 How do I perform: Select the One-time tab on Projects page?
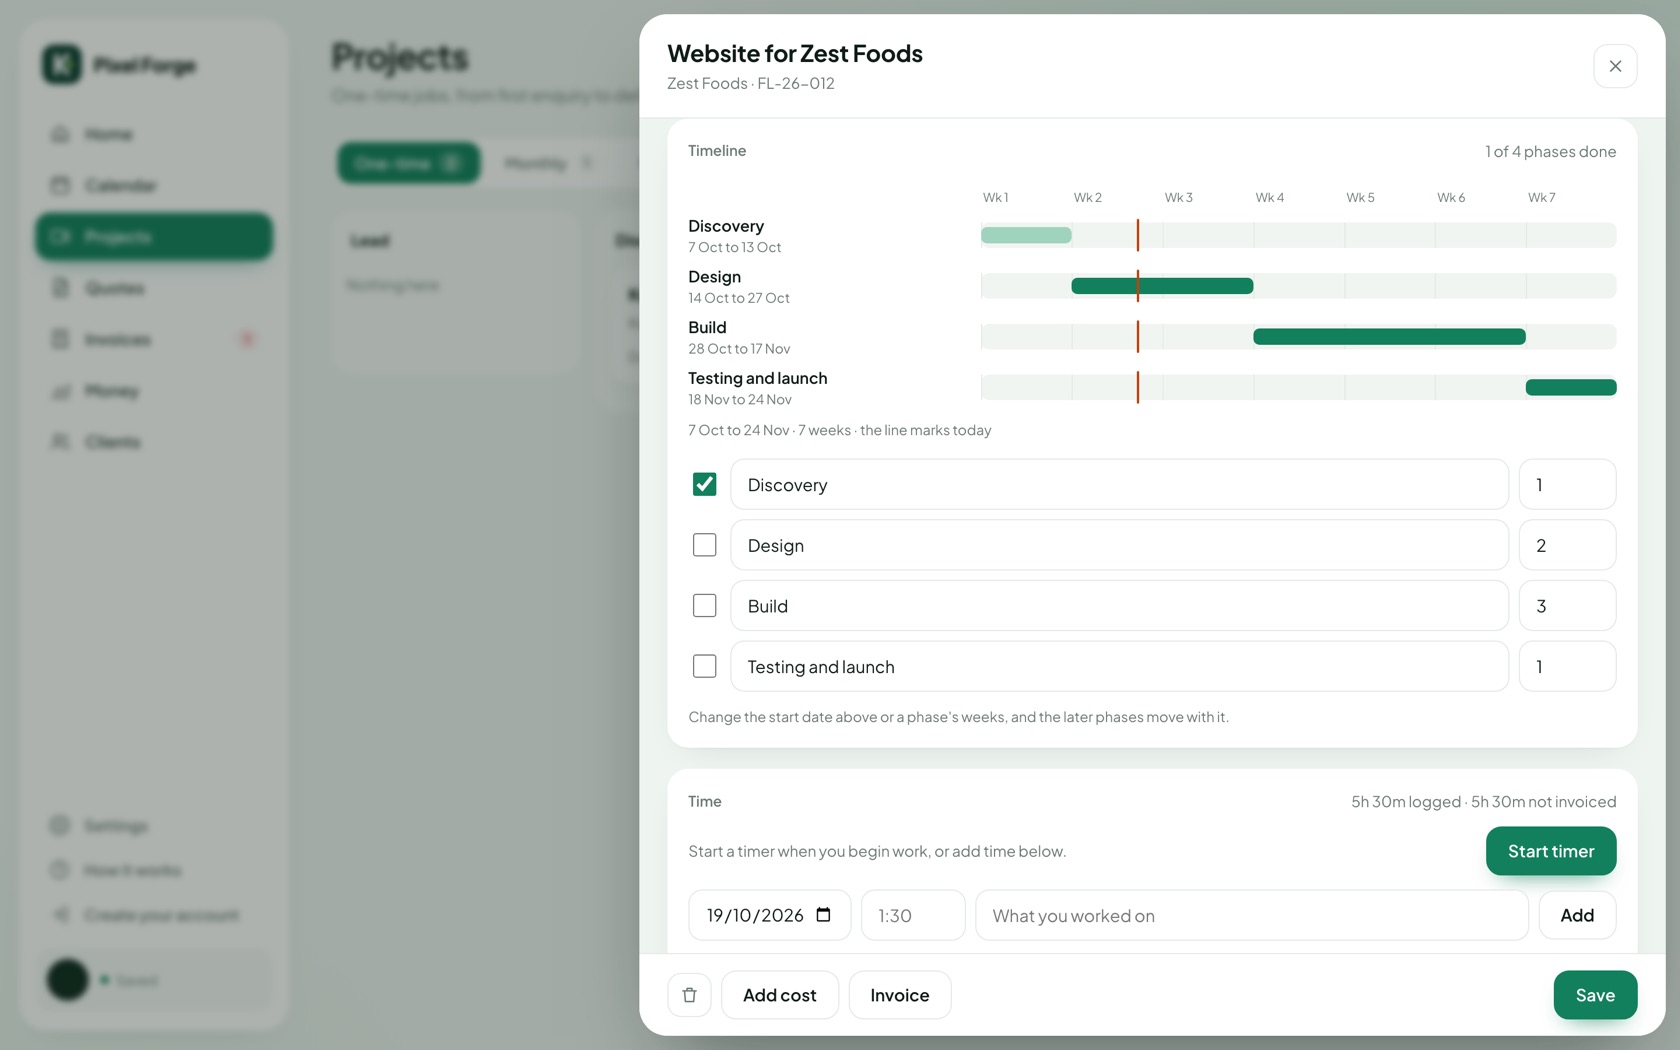[x=408, y=163]
